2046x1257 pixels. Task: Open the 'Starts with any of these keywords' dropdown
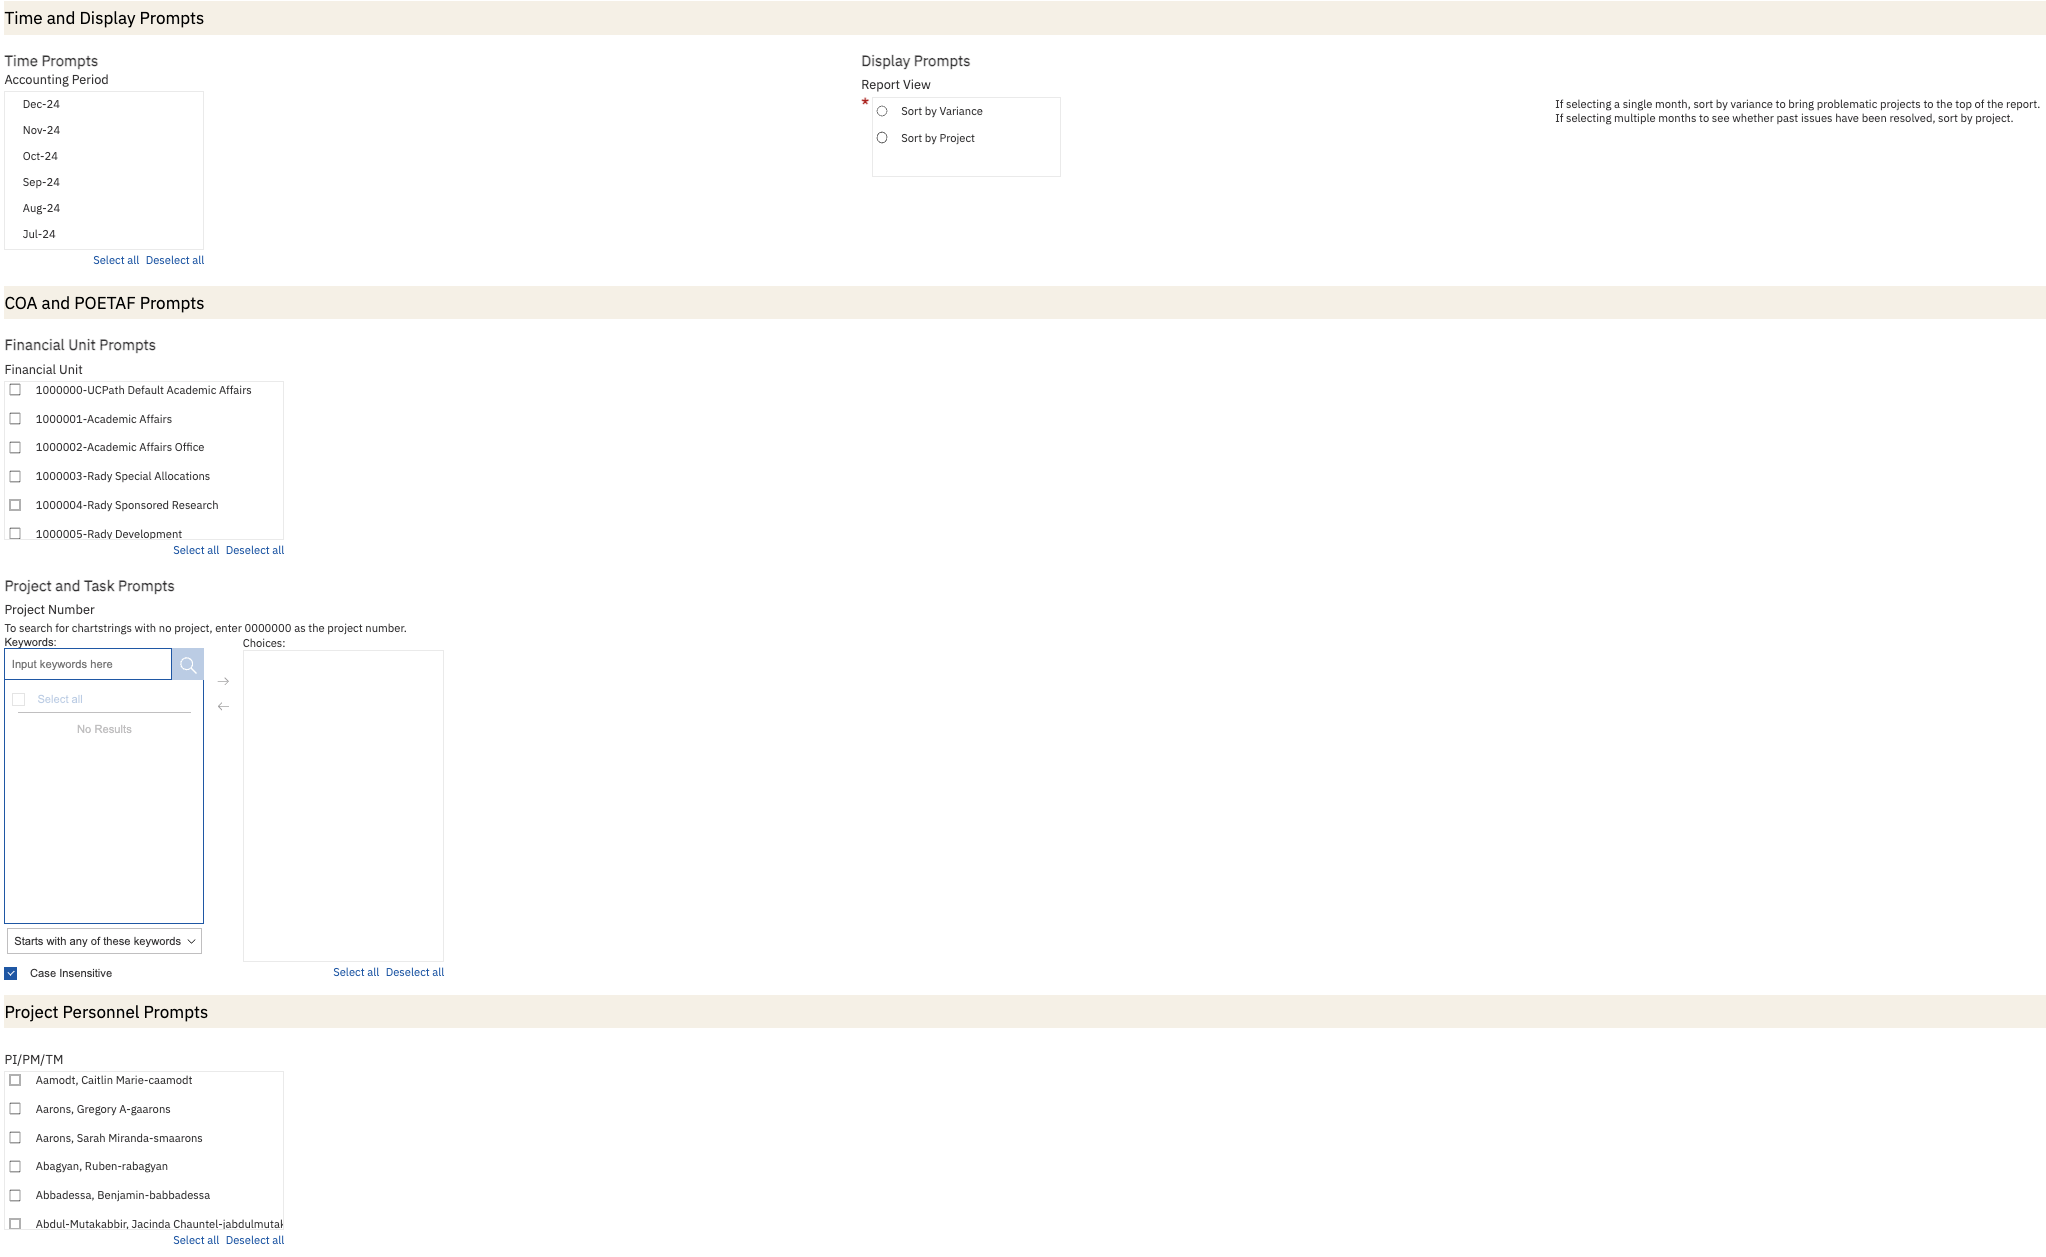click(104, 941)
